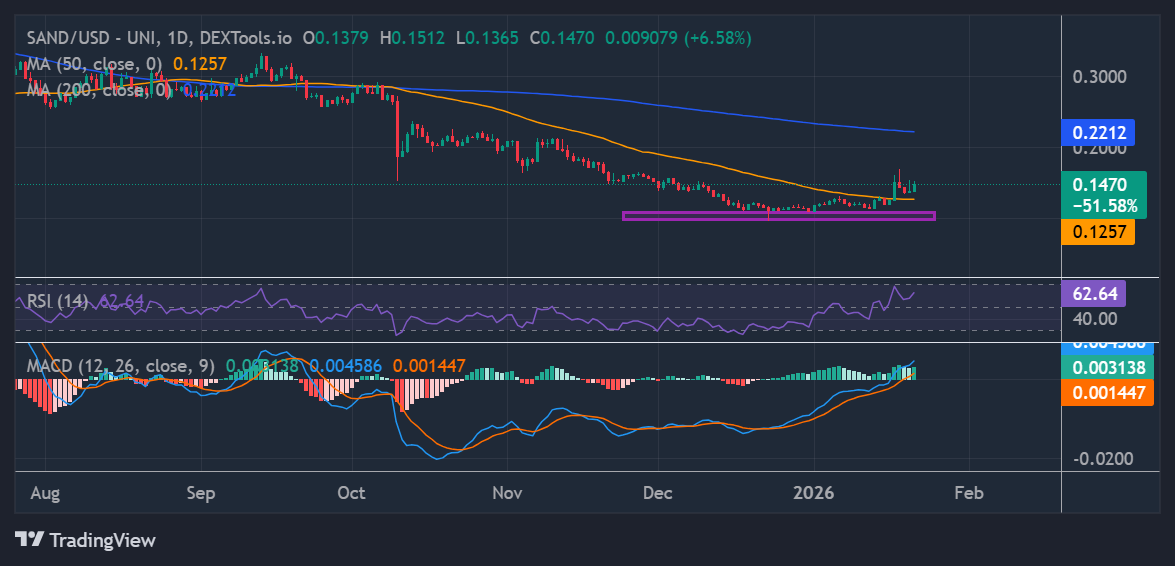Click the 2026 label on time axis

(813, 493)
